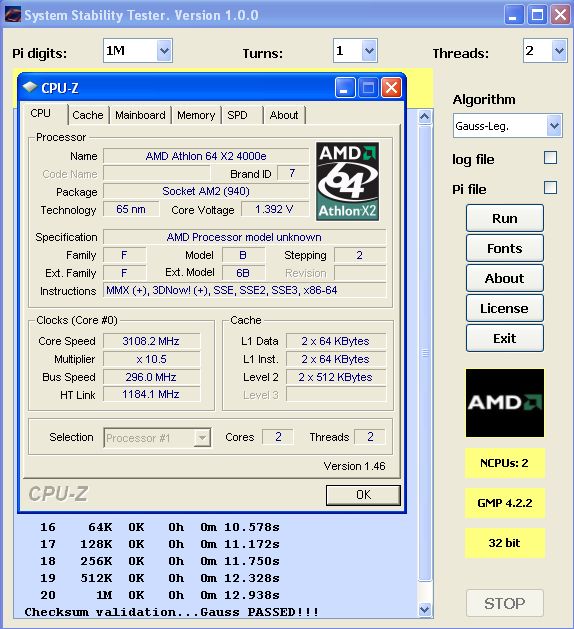This screenshot has width=574, height=629.
Task: Click result row 18 for 256K digits
Action: (x=160, y=561)
